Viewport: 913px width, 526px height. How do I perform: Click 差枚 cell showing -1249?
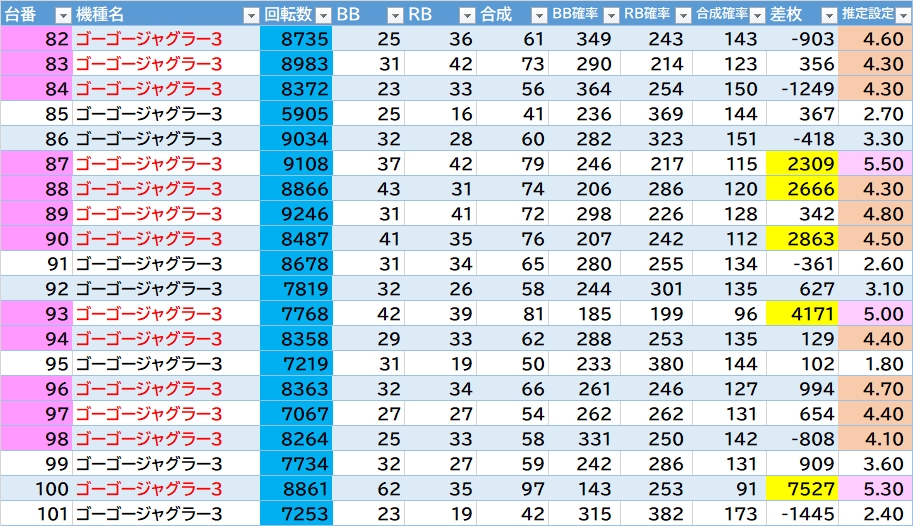[802, 89]
